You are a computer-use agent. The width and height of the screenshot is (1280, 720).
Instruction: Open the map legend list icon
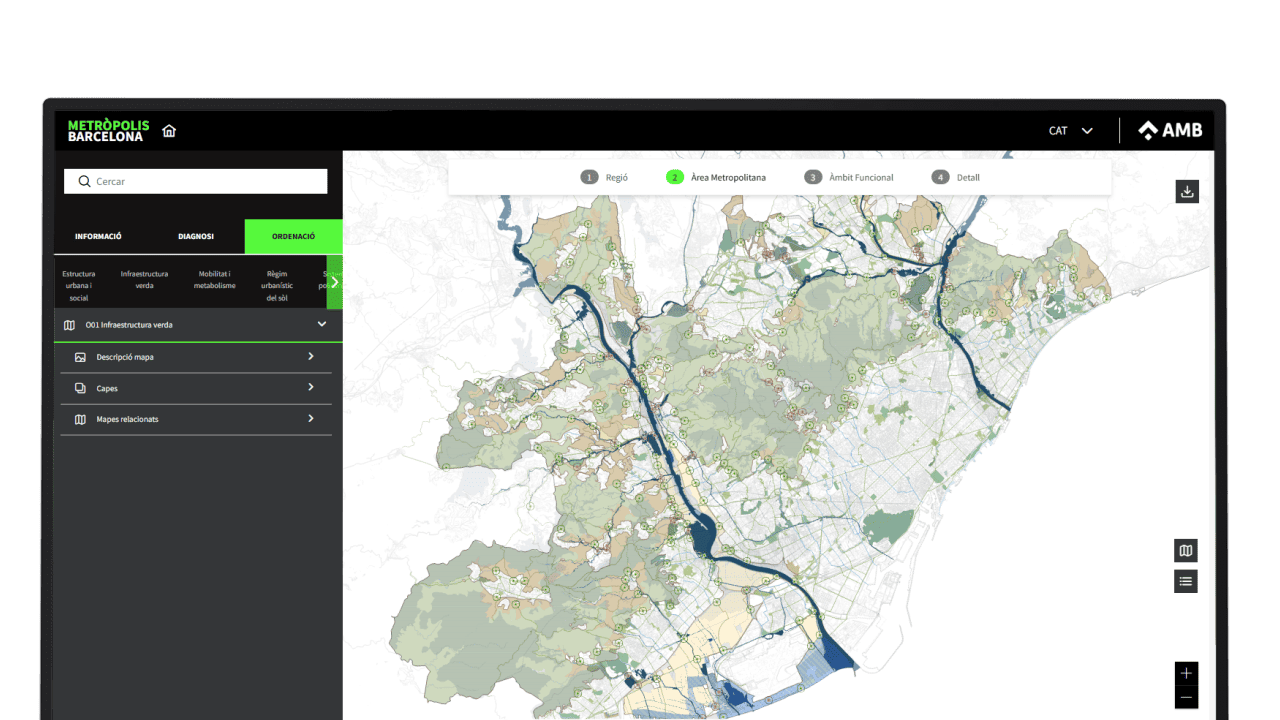pyautogui.click(x=1186, y=581)
